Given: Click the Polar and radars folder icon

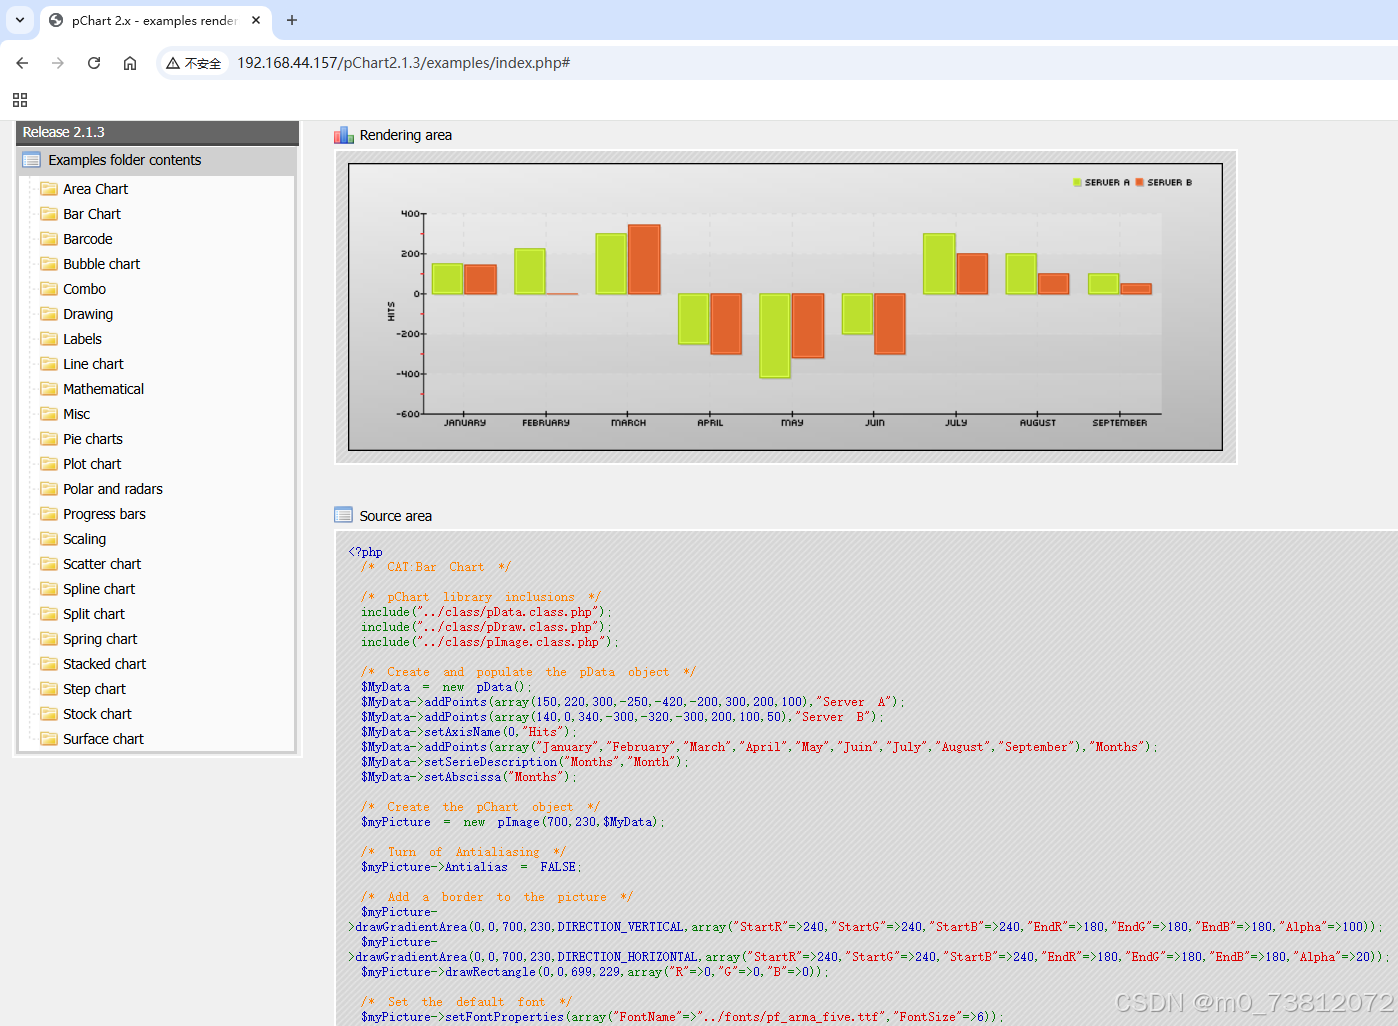Looking at the screenshot, I should click(x=49, y=489).
